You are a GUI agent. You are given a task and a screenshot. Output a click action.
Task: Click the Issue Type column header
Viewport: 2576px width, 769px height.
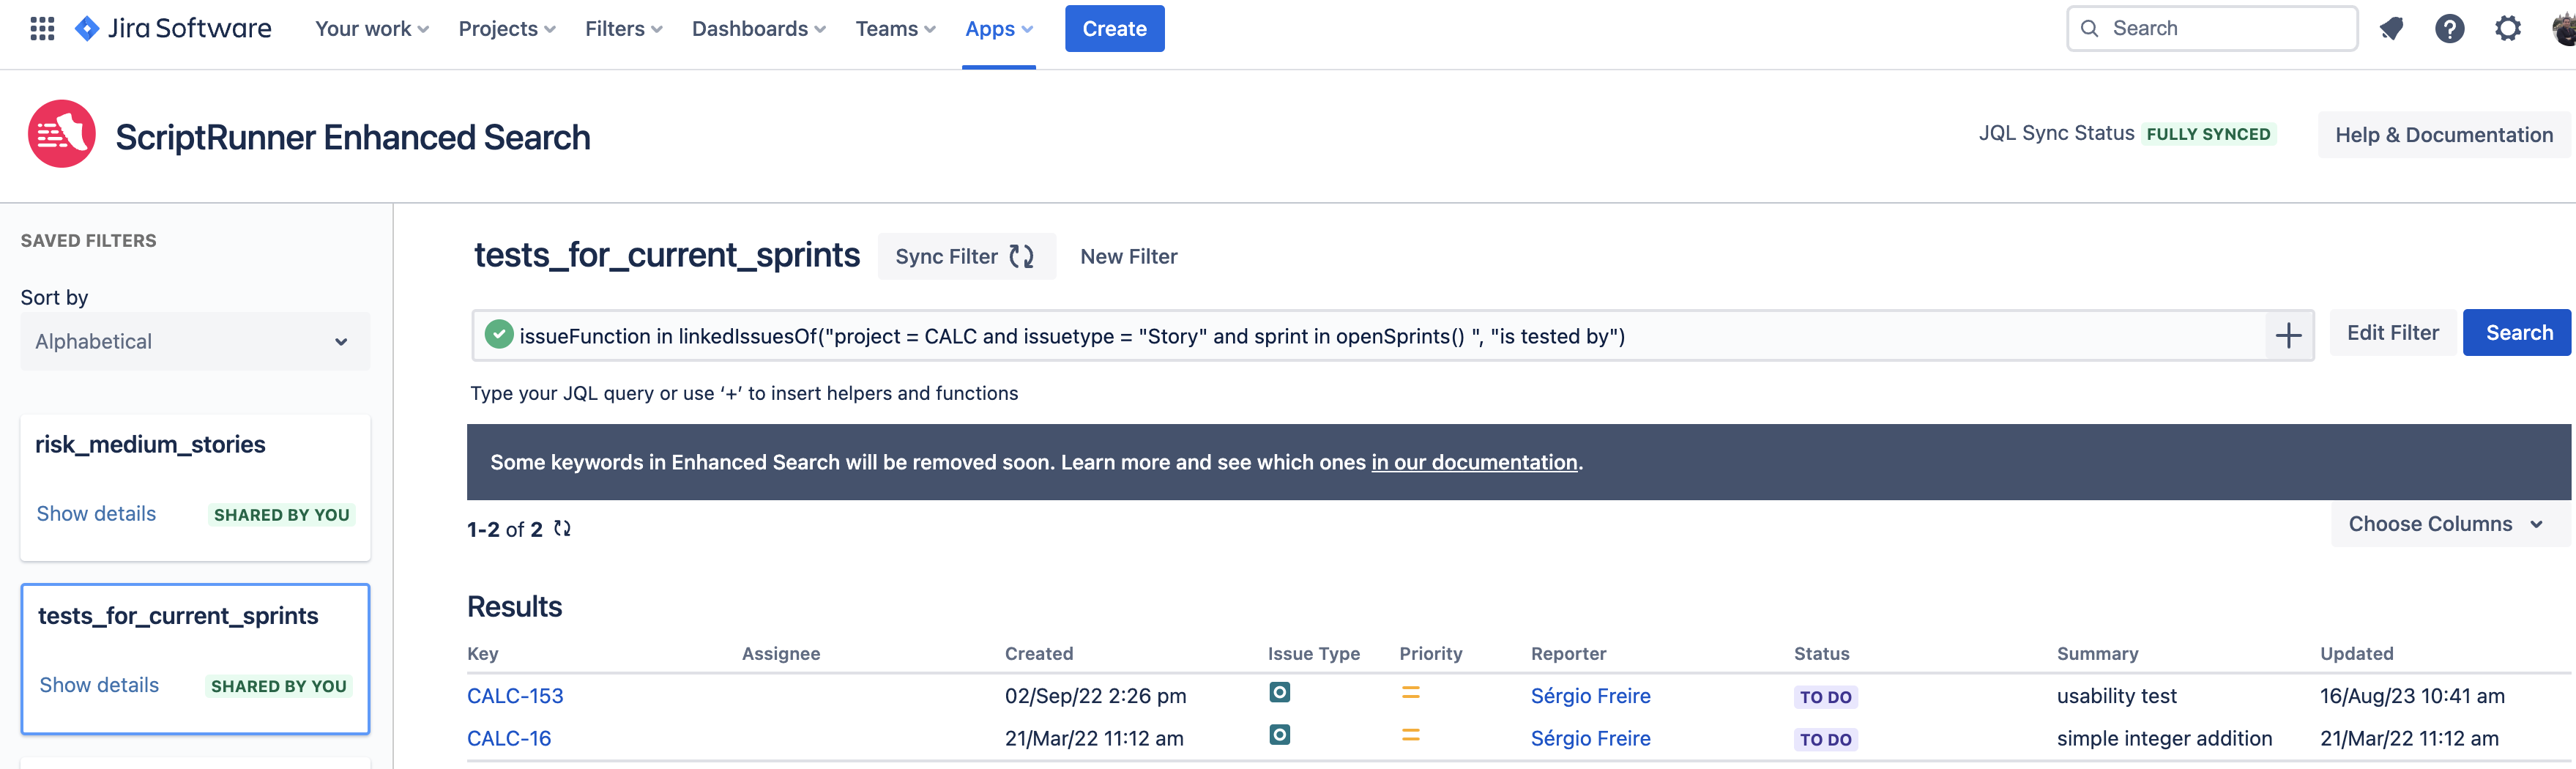click(1314, 654)
